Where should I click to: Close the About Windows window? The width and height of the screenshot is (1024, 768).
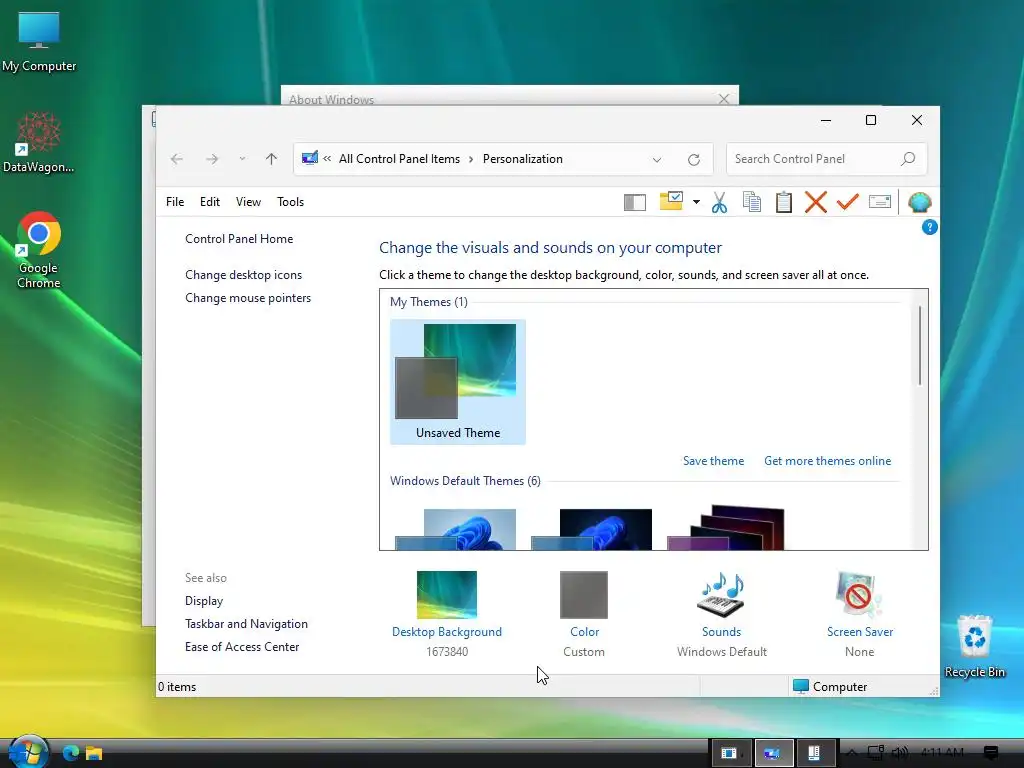tap(724, 99)
